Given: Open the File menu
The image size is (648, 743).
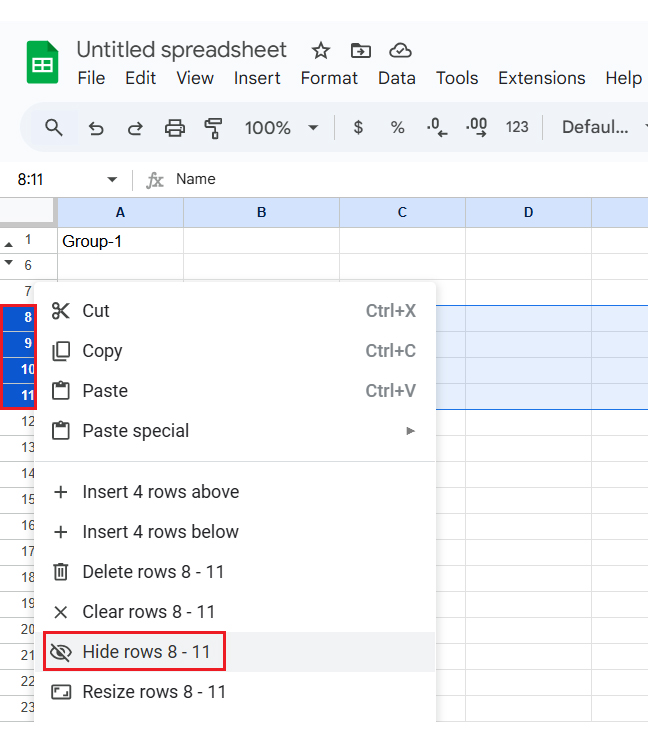Looking at the screenshot, I should point(91,78).
